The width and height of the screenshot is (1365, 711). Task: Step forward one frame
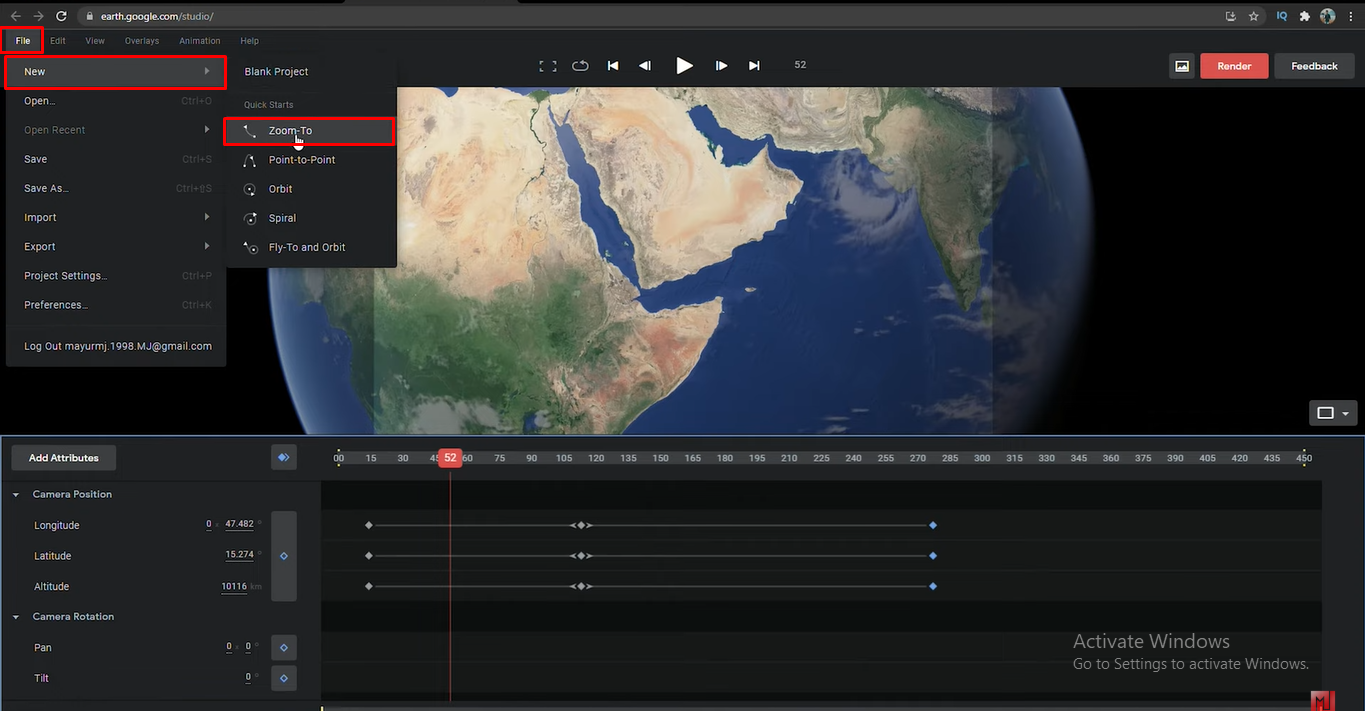(x=721, y=66)
